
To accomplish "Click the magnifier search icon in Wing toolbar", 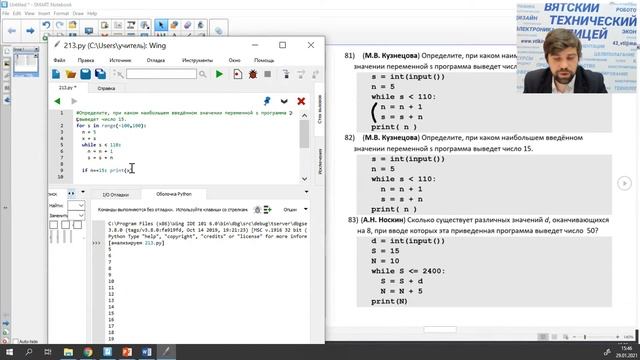I will coord(202,74).
